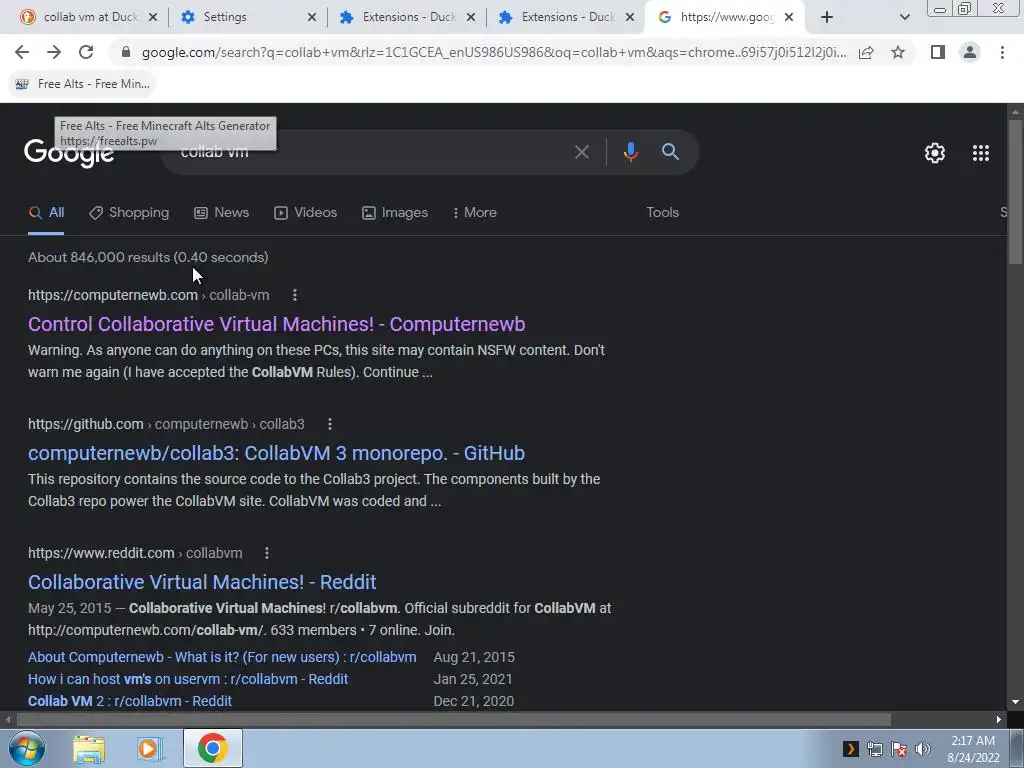This screenshot has width=1024, height=768.
Task: Open the network icon in tray
Action: pyautogui.click(x=874, y=749)
